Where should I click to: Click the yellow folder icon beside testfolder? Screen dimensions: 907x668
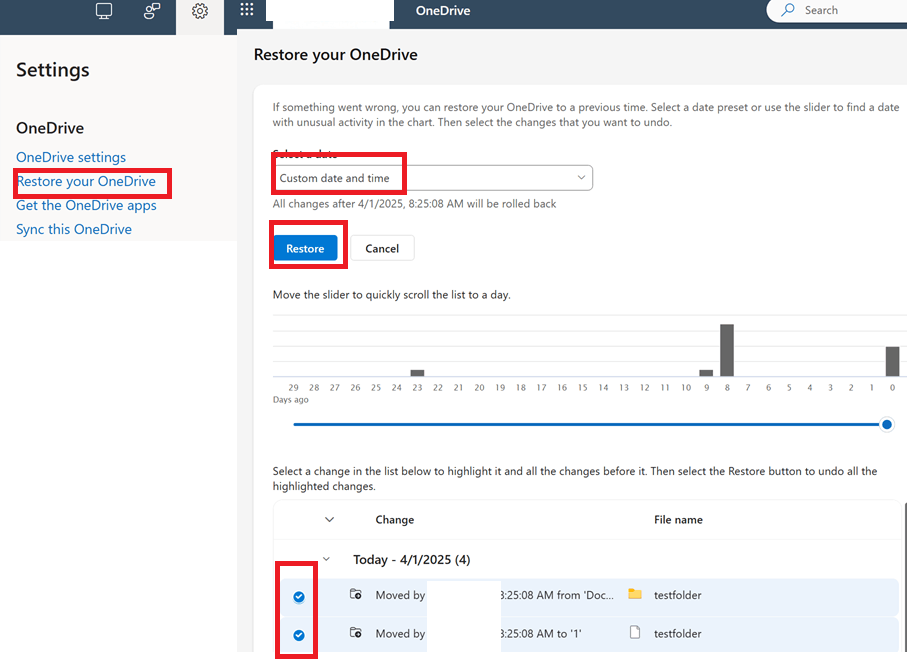pyautogui.click(x=635, y=594)
